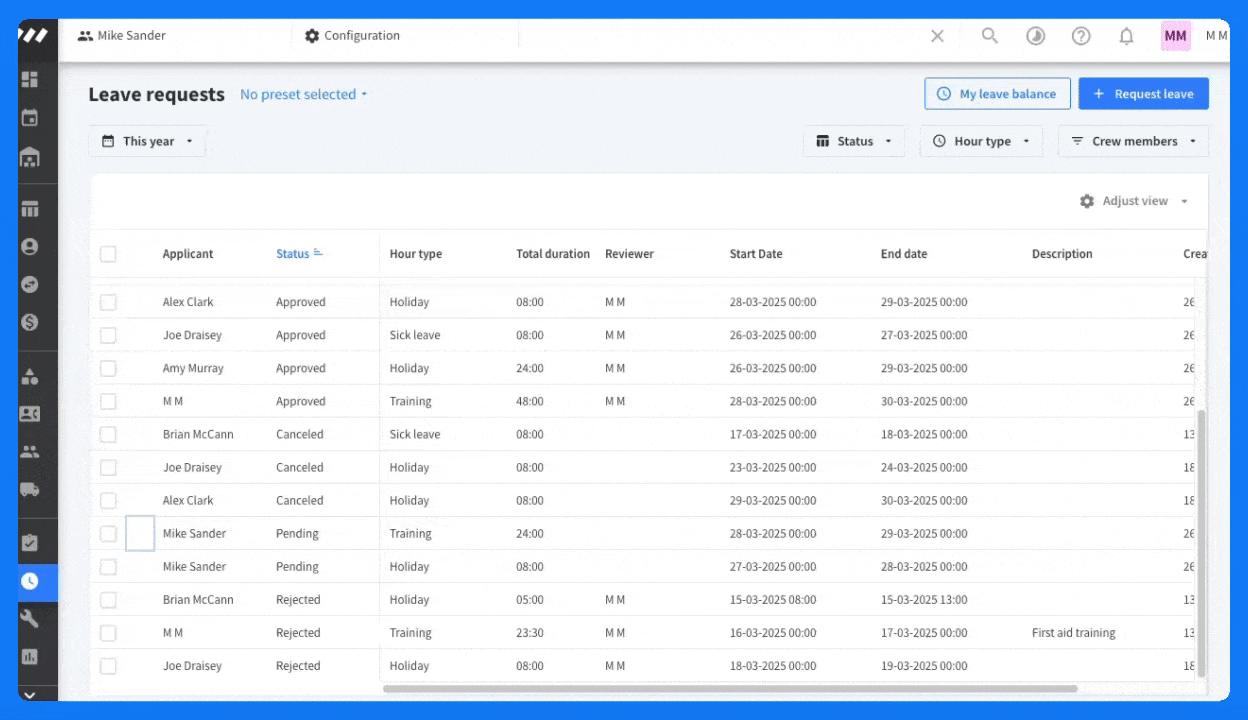Check the Alex Clark Approved row checkbox

coord(108,302)
